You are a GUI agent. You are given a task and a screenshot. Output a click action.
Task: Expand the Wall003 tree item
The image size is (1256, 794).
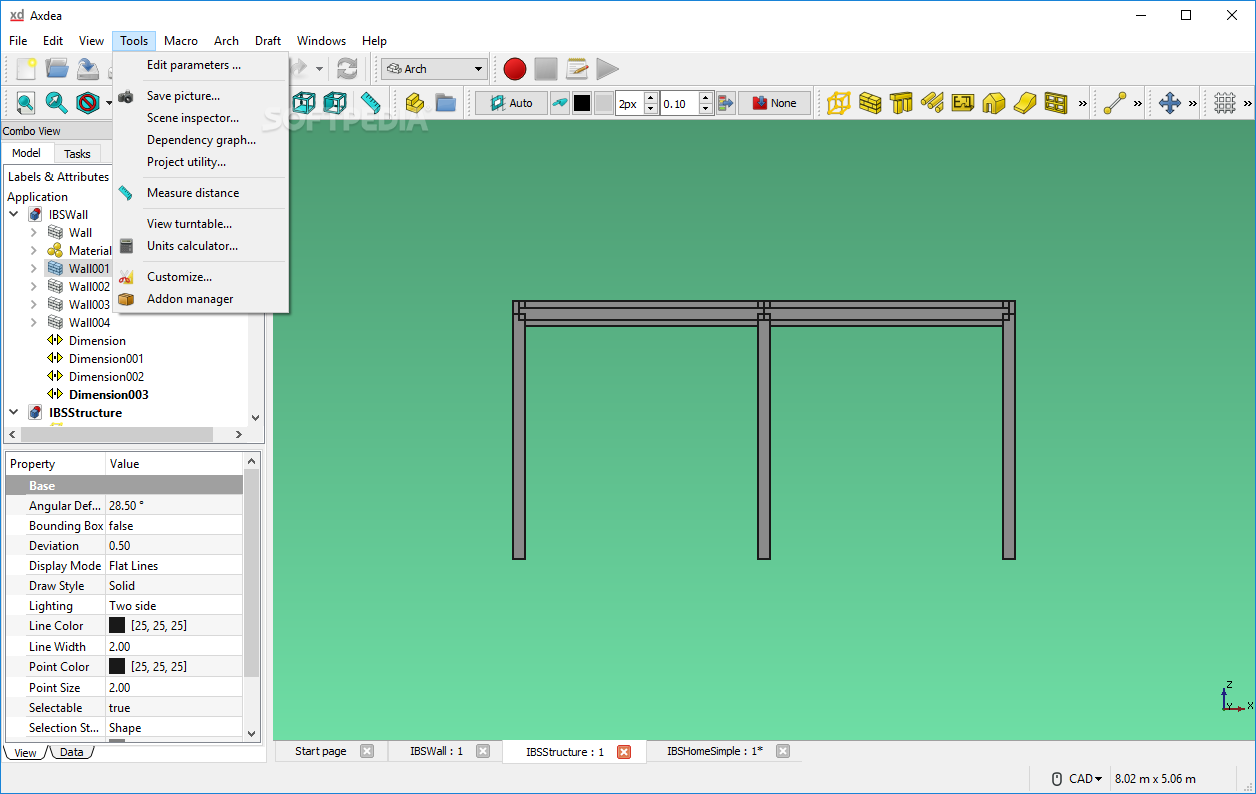[33, 304]
